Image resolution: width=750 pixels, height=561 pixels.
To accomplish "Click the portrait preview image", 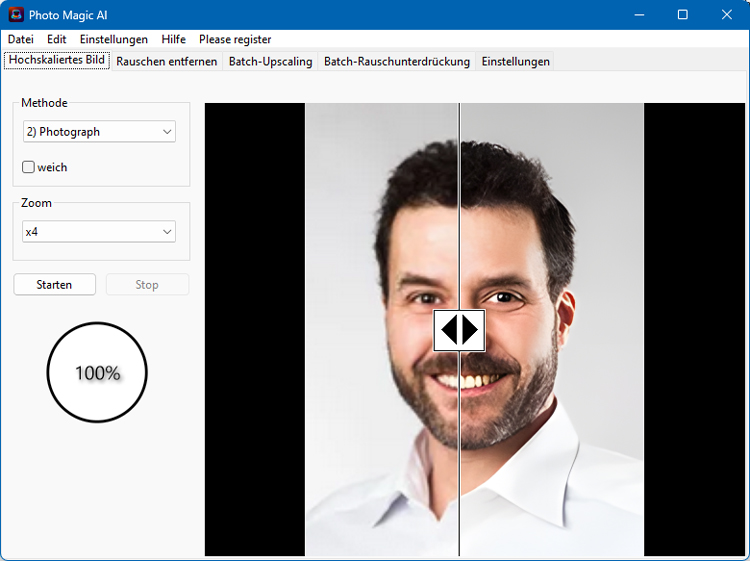I will 474,330.
